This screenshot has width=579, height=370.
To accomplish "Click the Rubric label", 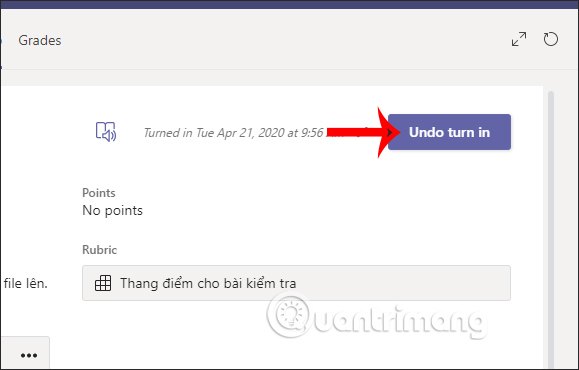I will (x=99, y=250).
